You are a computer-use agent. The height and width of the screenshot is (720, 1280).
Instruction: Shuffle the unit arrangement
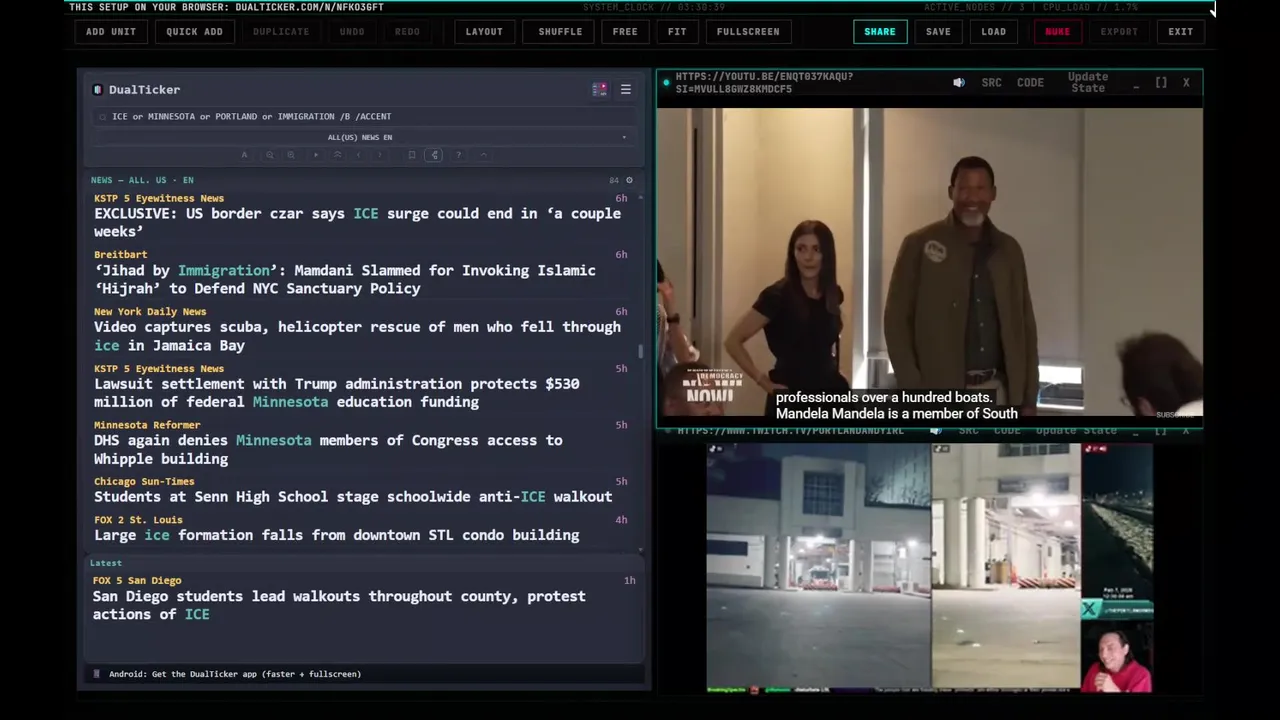(x=560, y=31)
